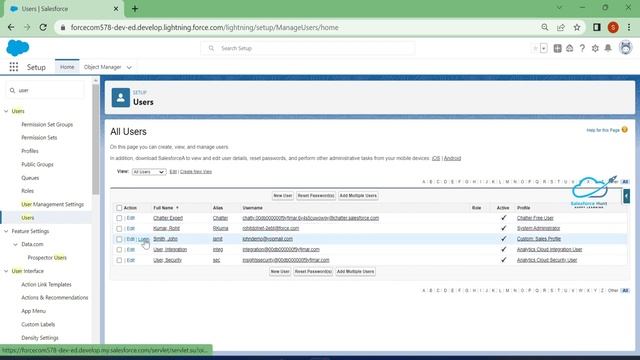Click the top New User button
The width and height of the screenshot is (640, 360).
[x=282, y=196]
